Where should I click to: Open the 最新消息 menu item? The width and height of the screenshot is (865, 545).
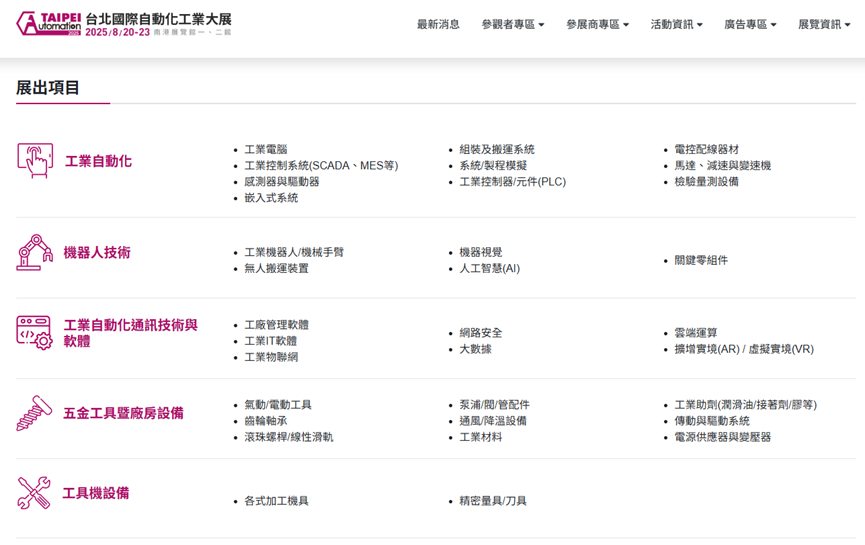(438, 24)
